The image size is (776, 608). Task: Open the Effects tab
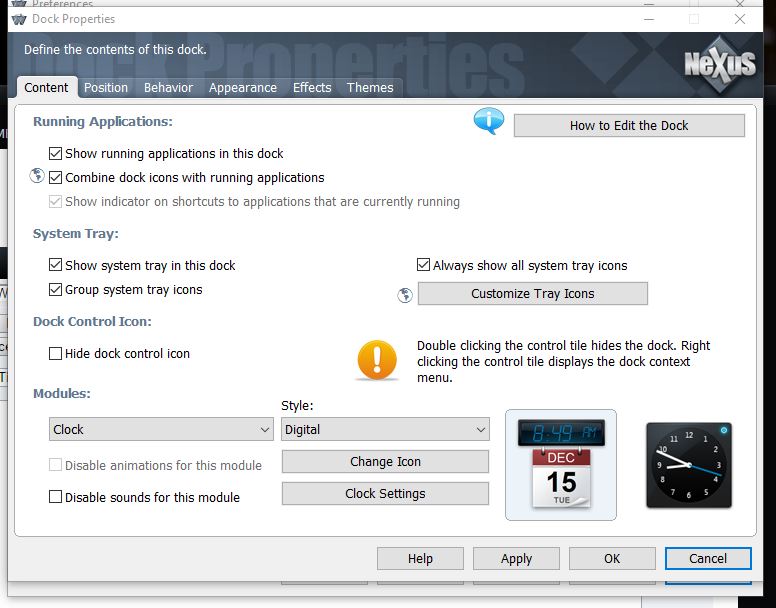(x=312, y=88)
